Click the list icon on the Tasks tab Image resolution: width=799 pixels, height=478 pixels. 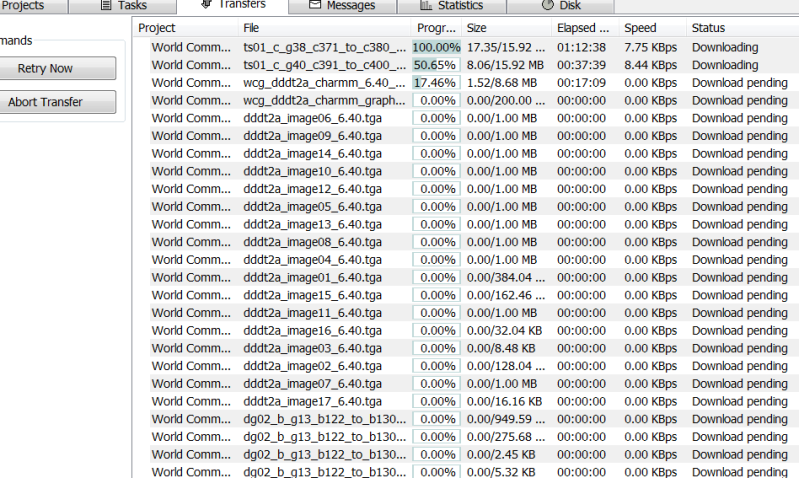pyautogui.click(x=106, y=5)
